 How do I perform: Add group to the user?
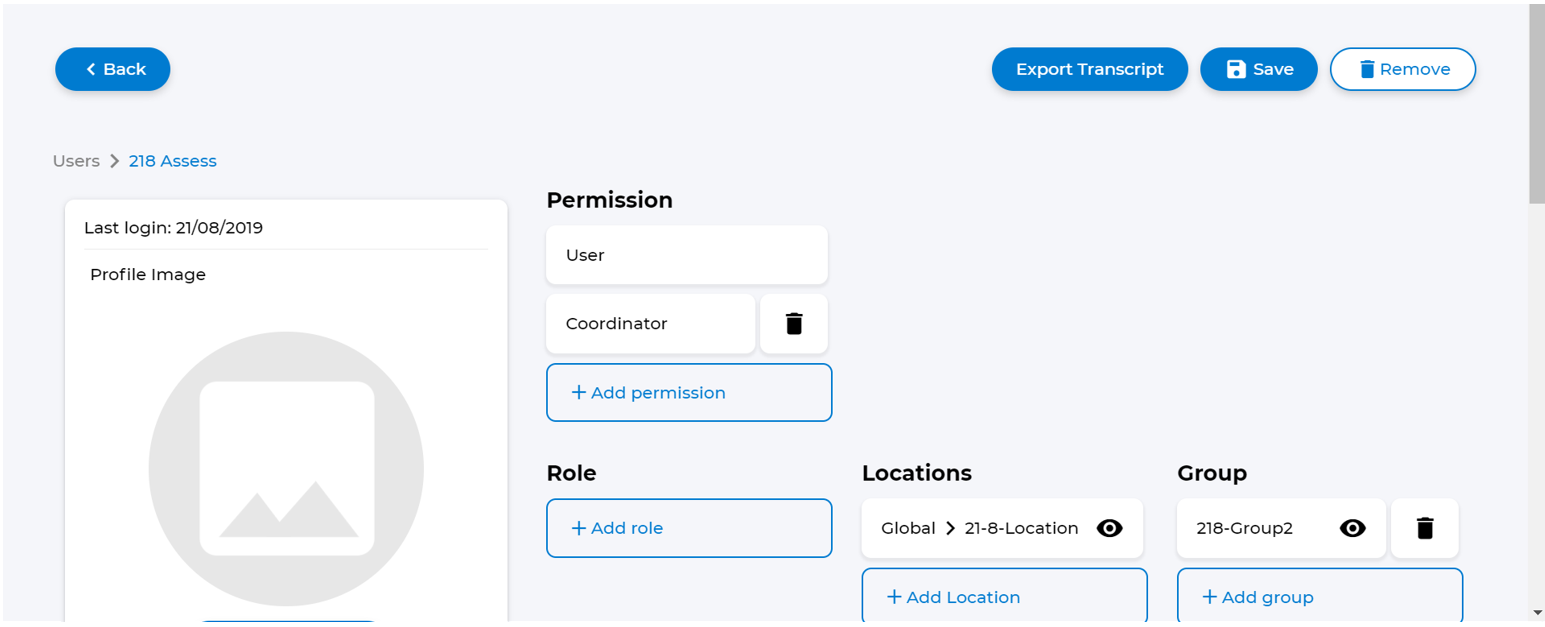[1320, 597]
